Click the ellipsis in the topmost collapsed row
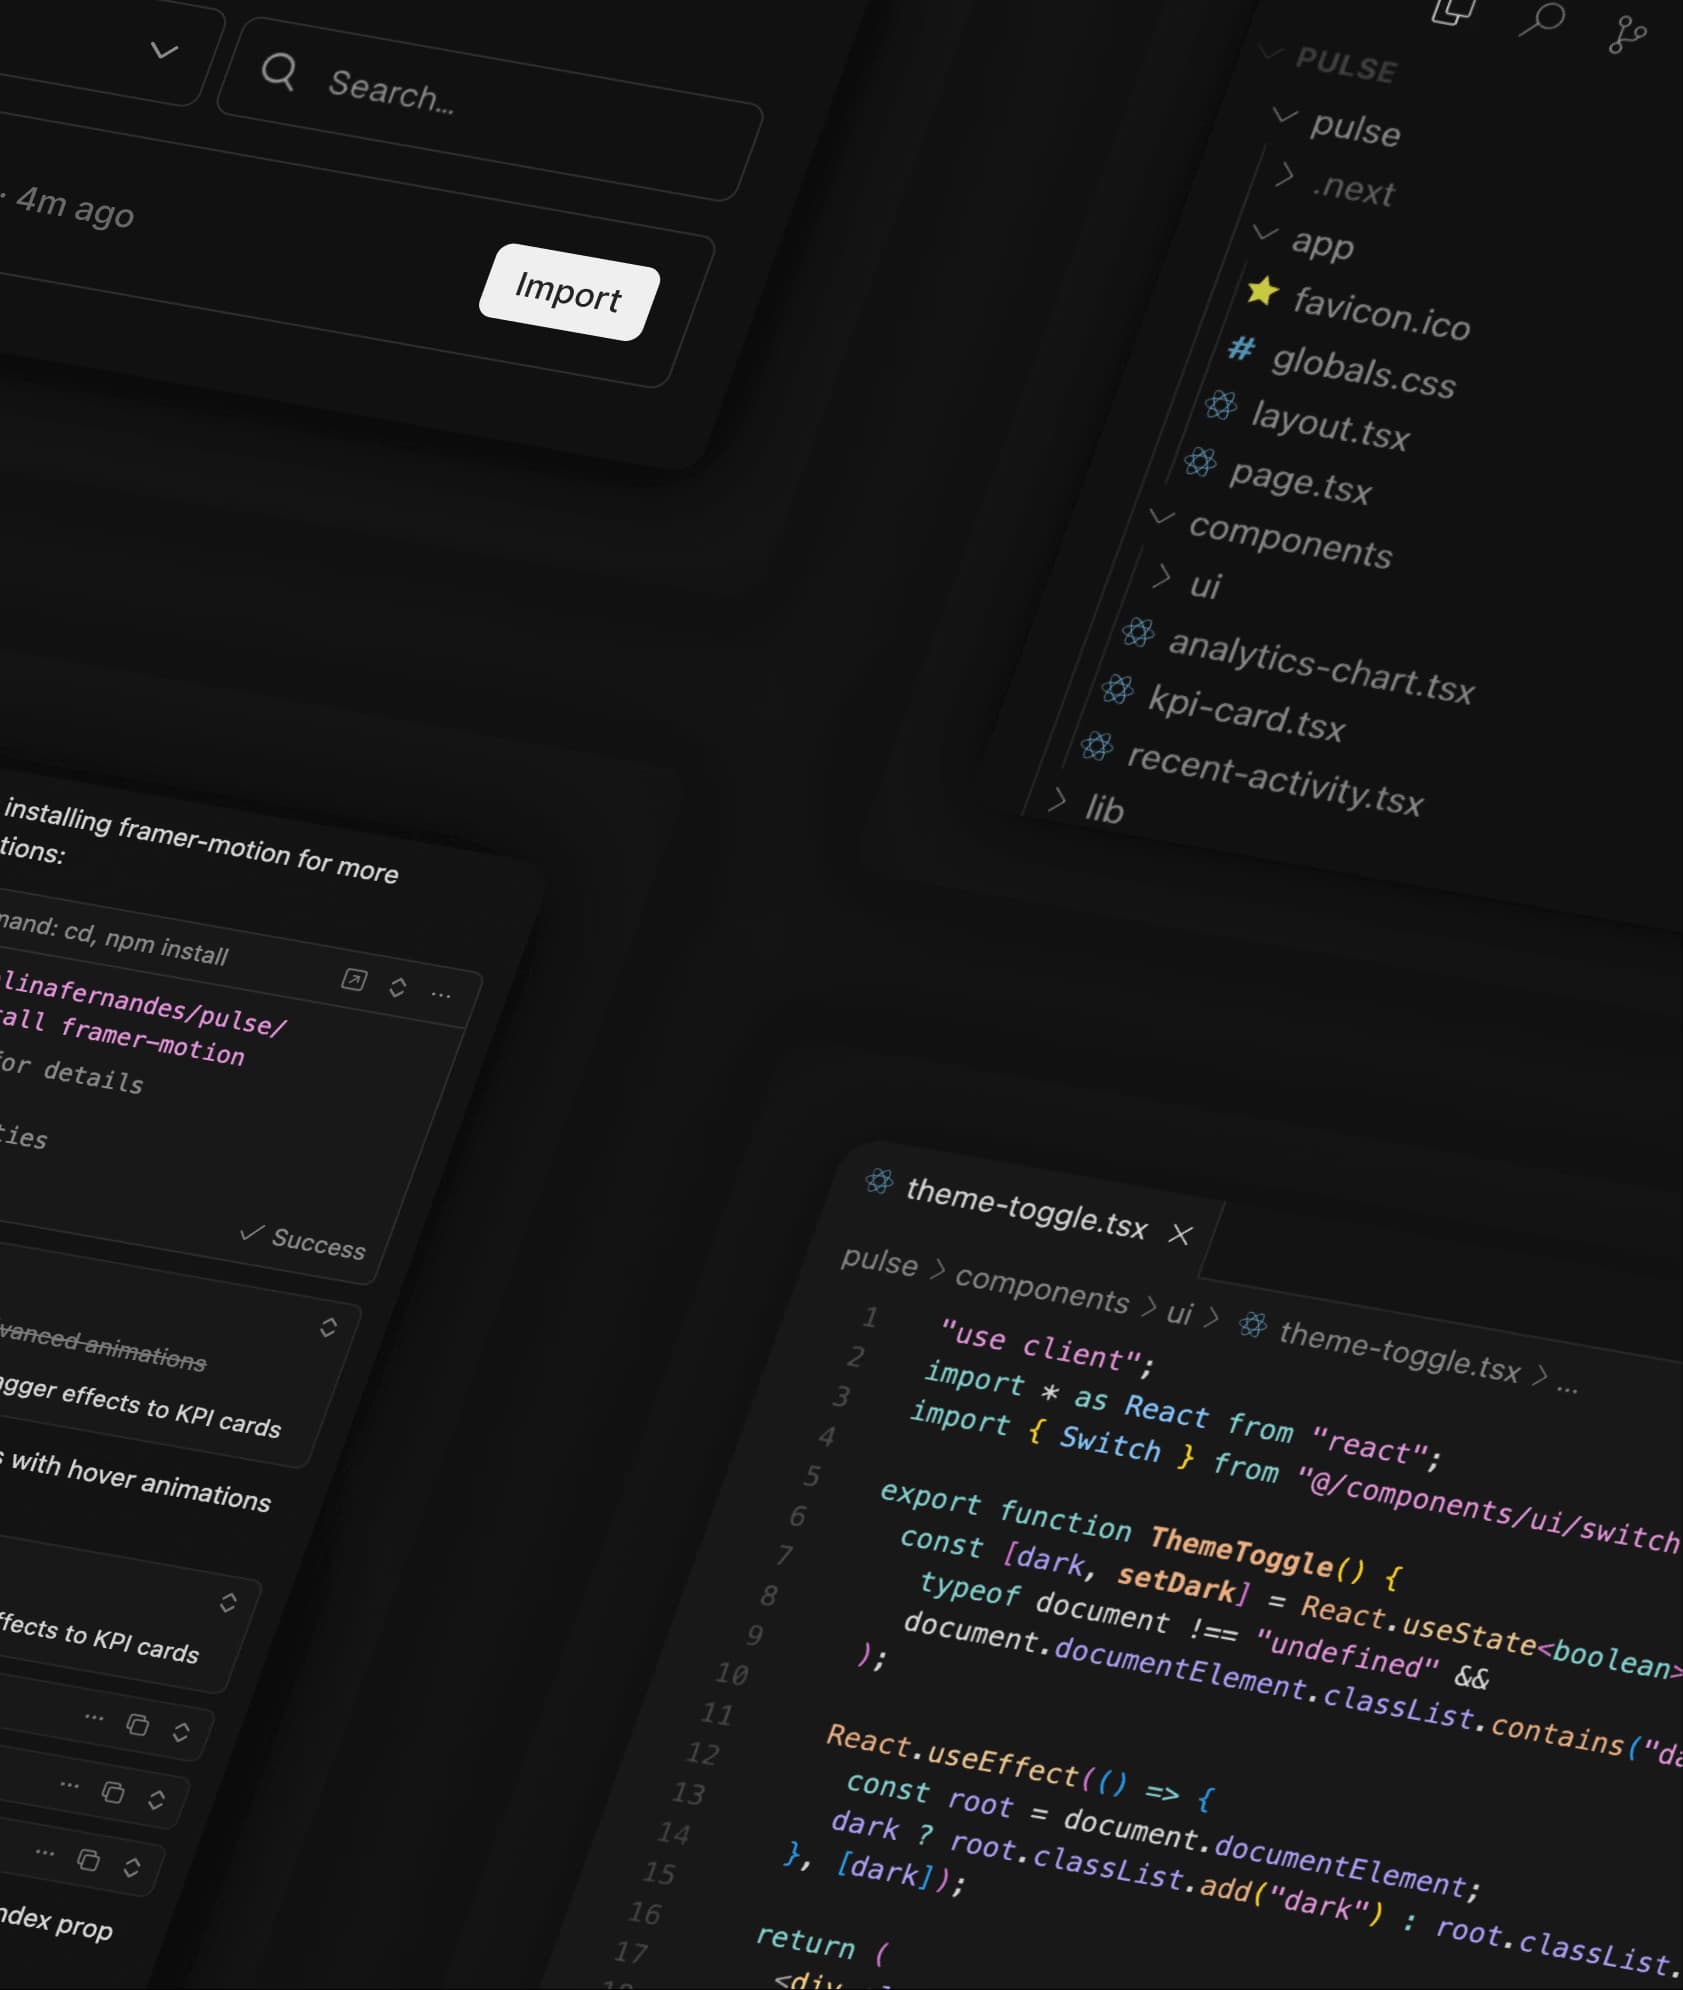 point(94,1716)
